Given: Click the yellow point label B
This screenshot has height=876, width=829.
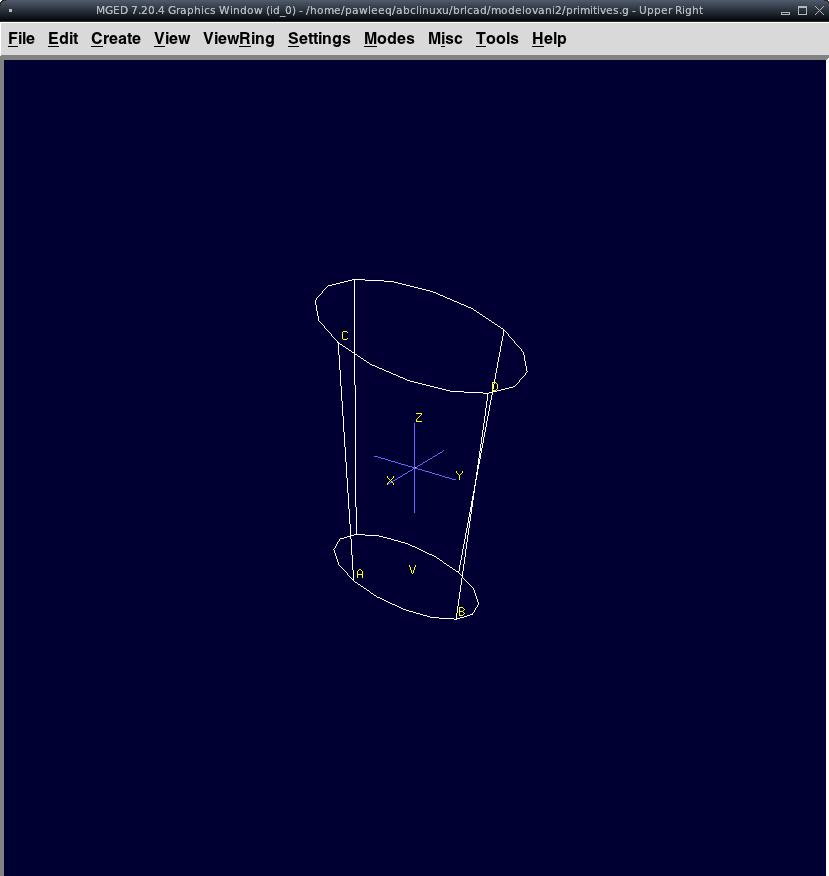Looking at the screenshot, I should tap(461, 612).
